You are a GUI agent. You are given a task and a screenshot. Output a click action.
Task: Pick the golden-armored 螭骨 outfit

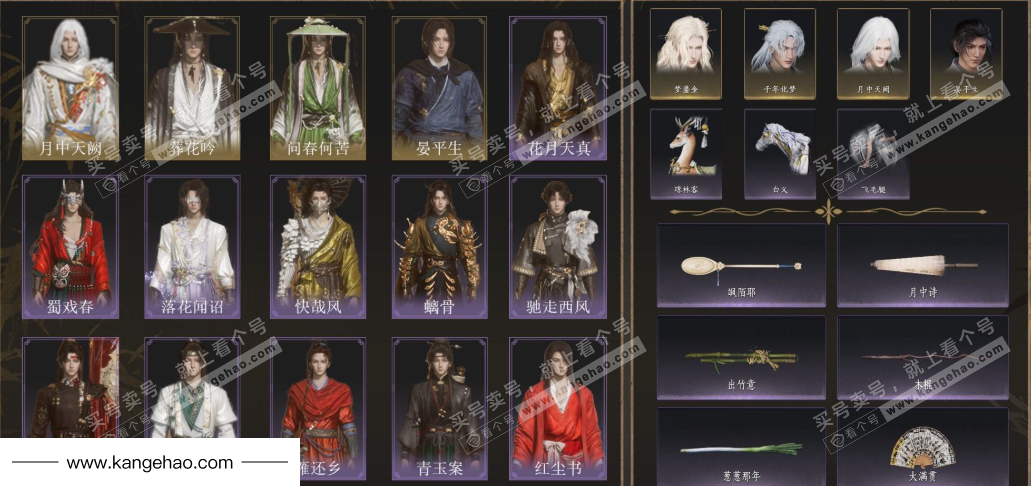tap(439, 247)
